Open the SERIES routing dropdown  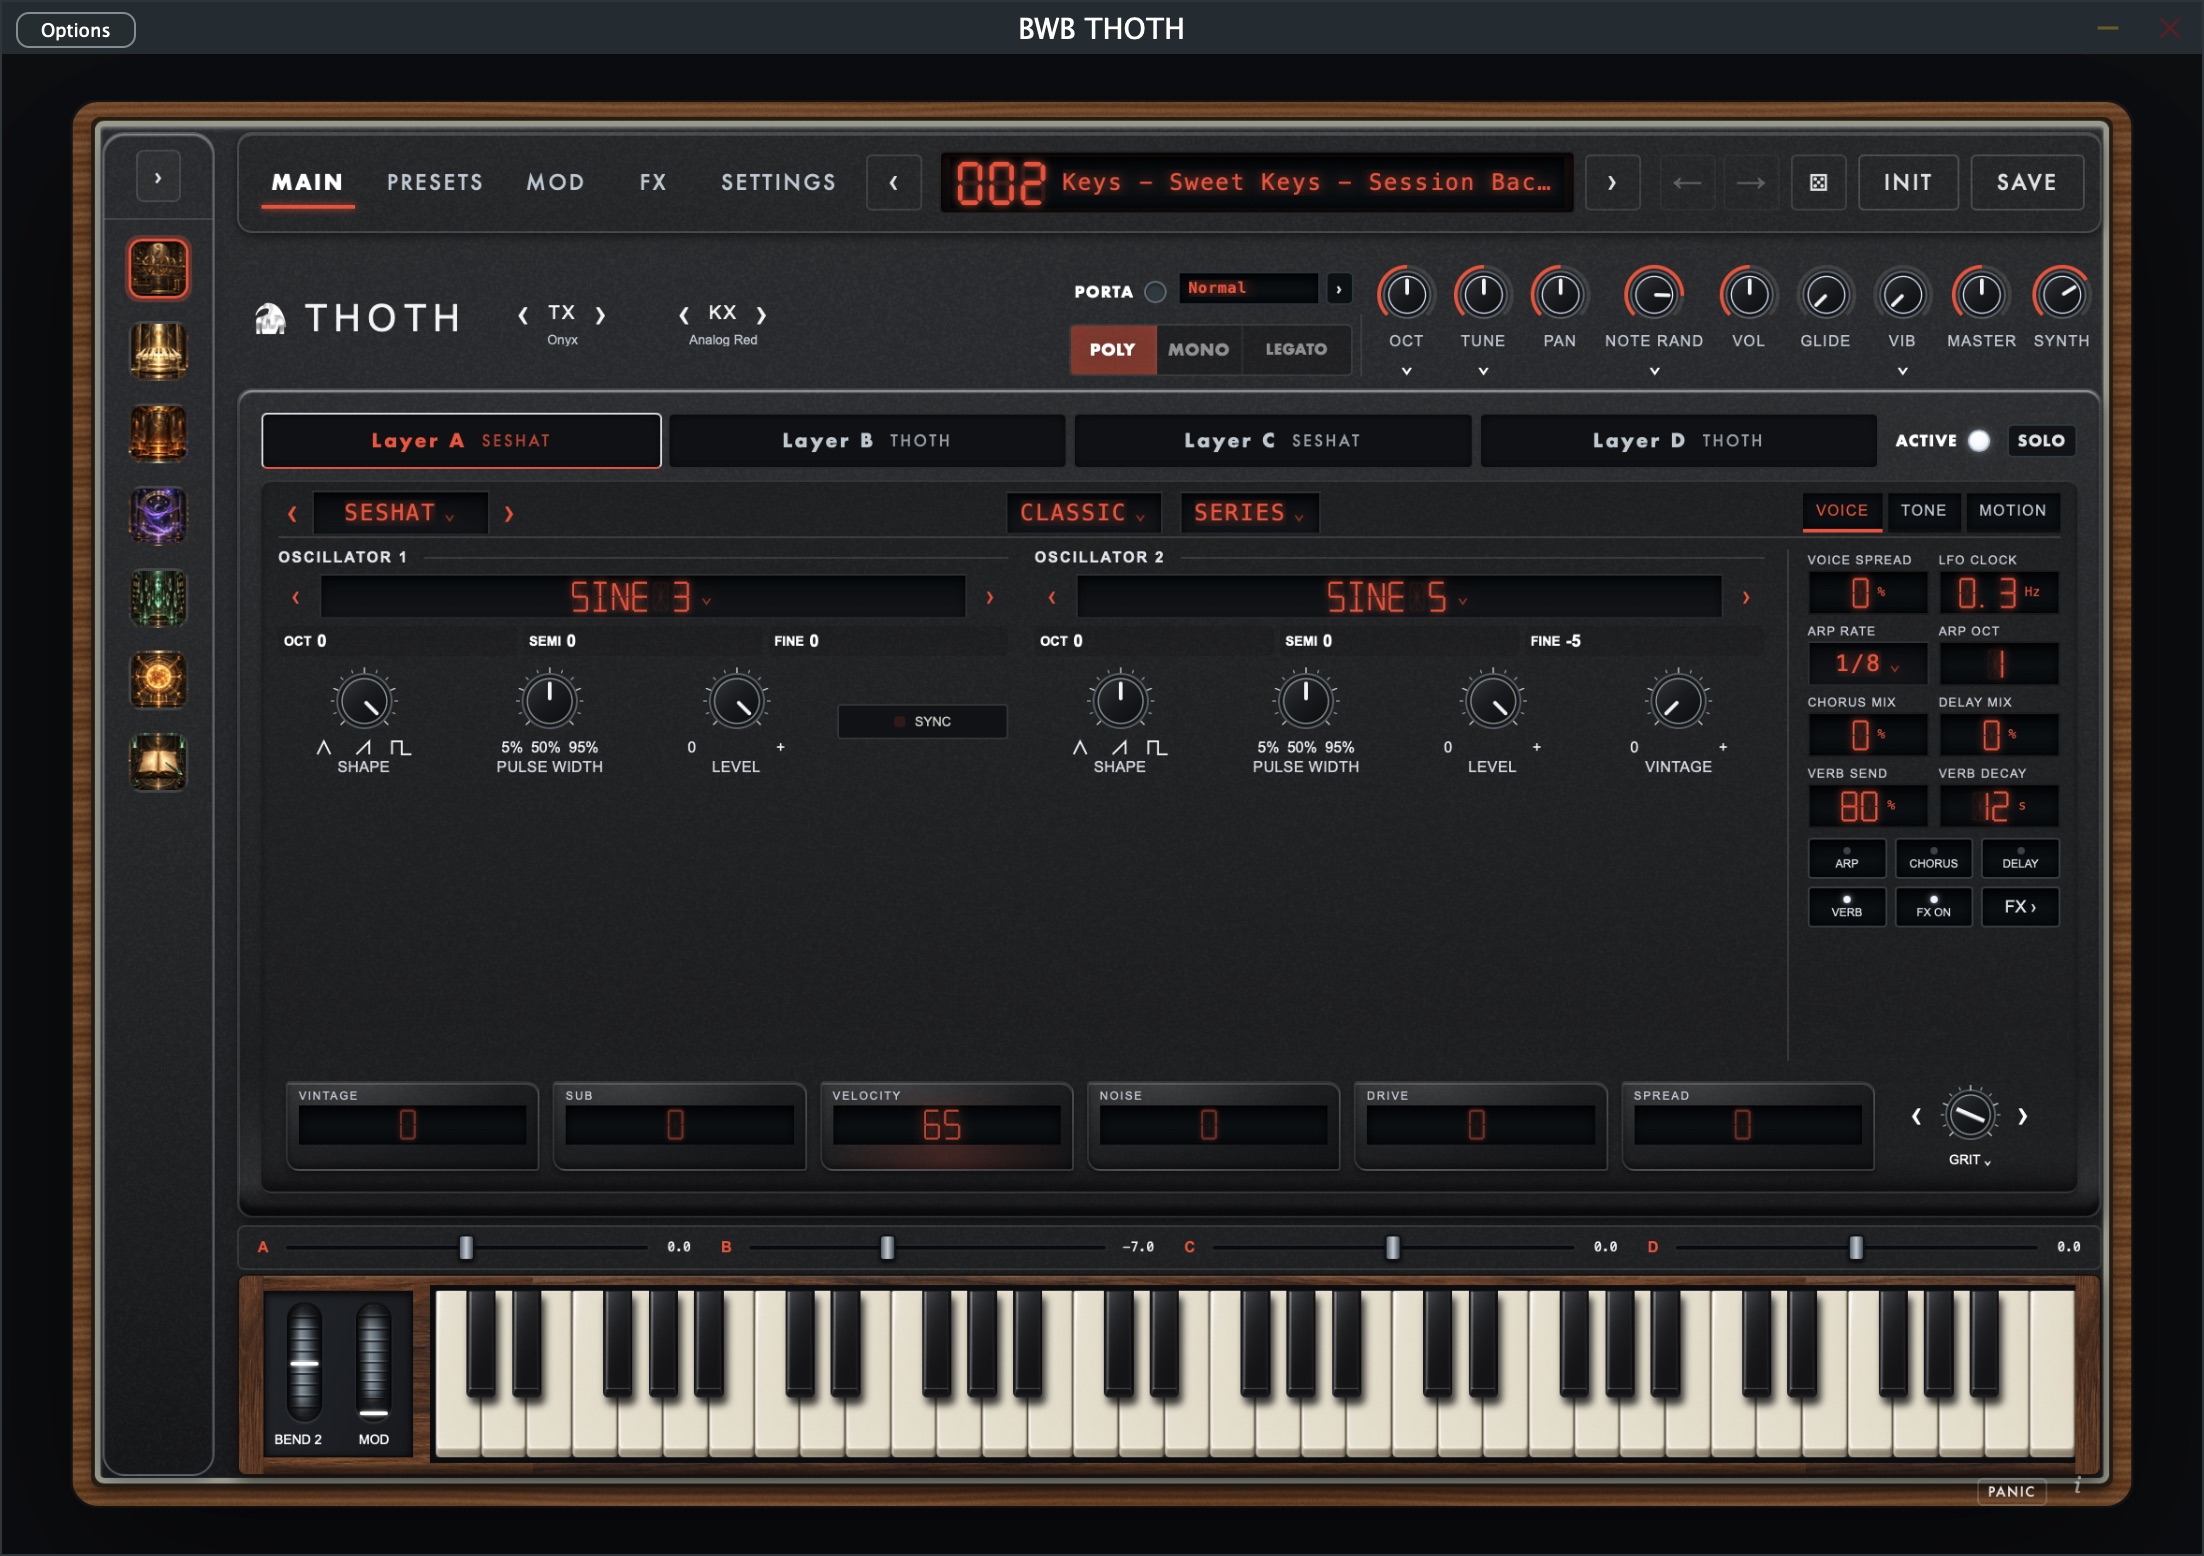point(1249,513)
